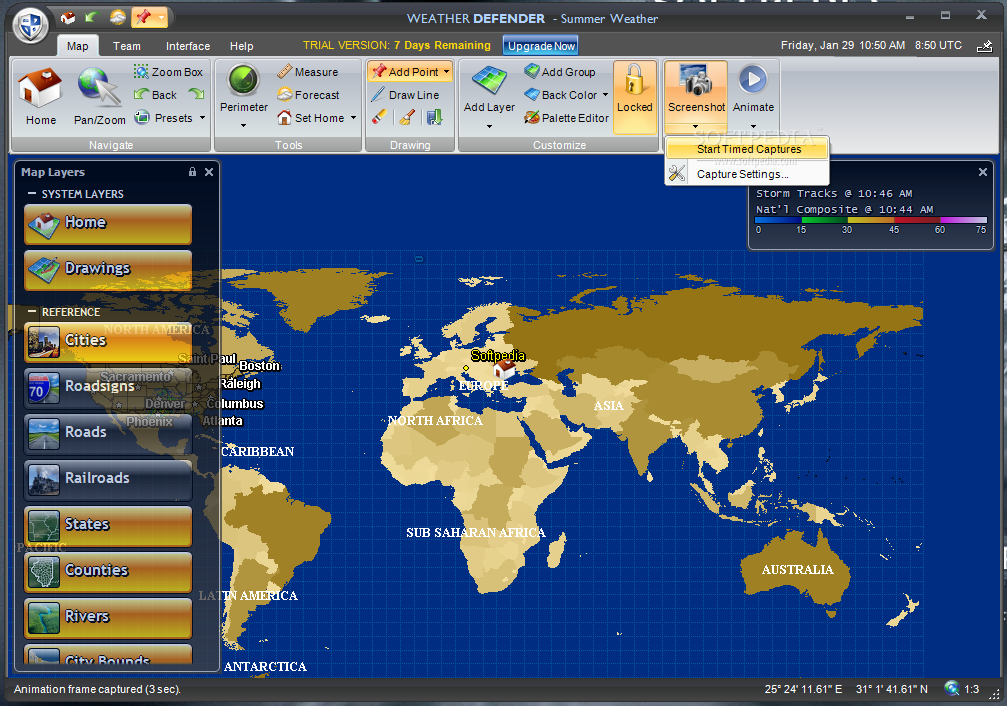Image resolution: width=1007 pixels, height=706 pixels.
Task: Close the radar legend panel
Action: 983,172
